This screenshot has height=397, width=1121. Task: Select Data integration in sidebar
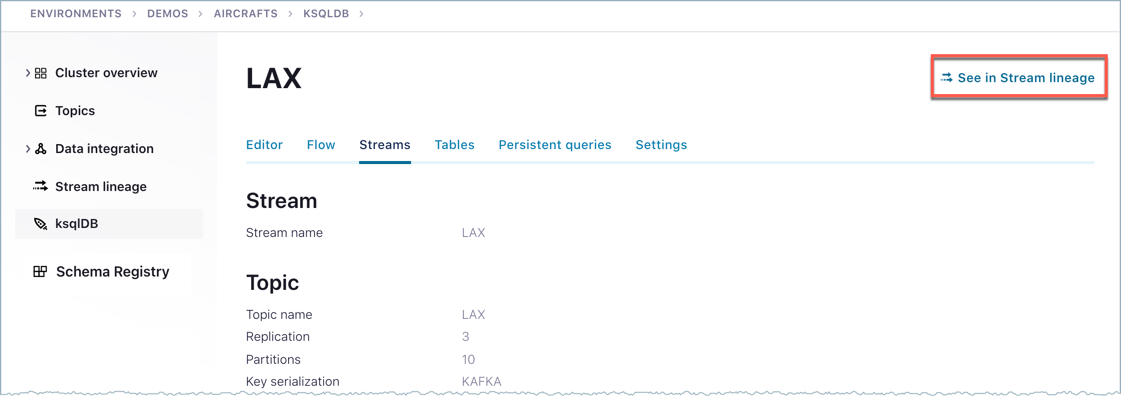point(104,149)
